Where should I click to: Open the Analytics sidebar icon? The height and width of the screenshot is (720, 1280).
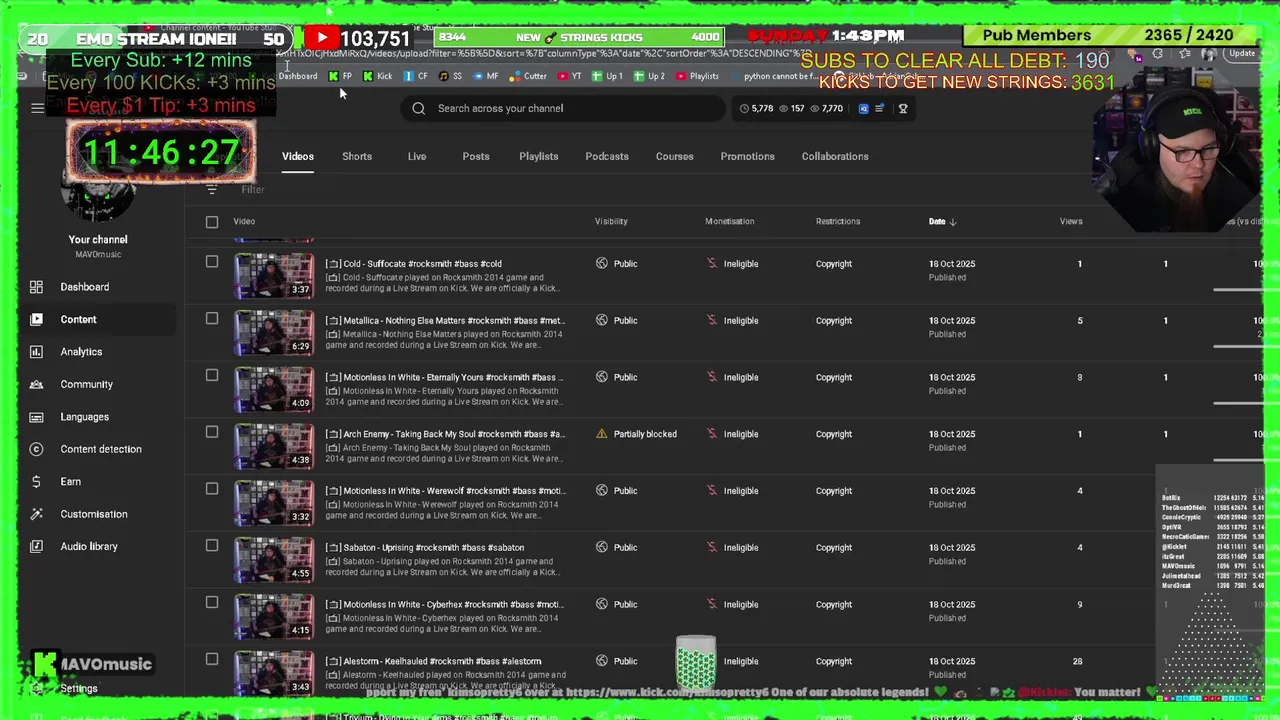click(x=36, y=352)
